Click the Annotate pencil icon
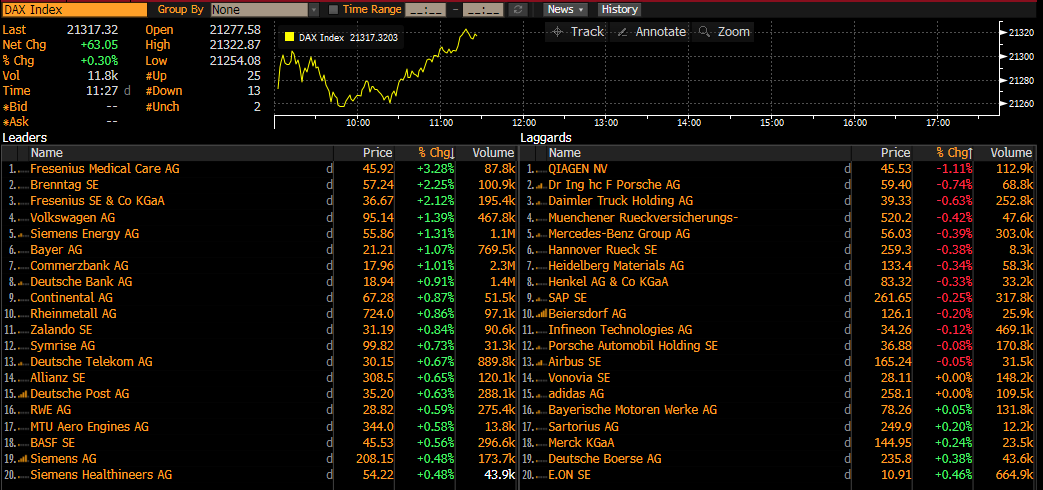 point(623,32)
